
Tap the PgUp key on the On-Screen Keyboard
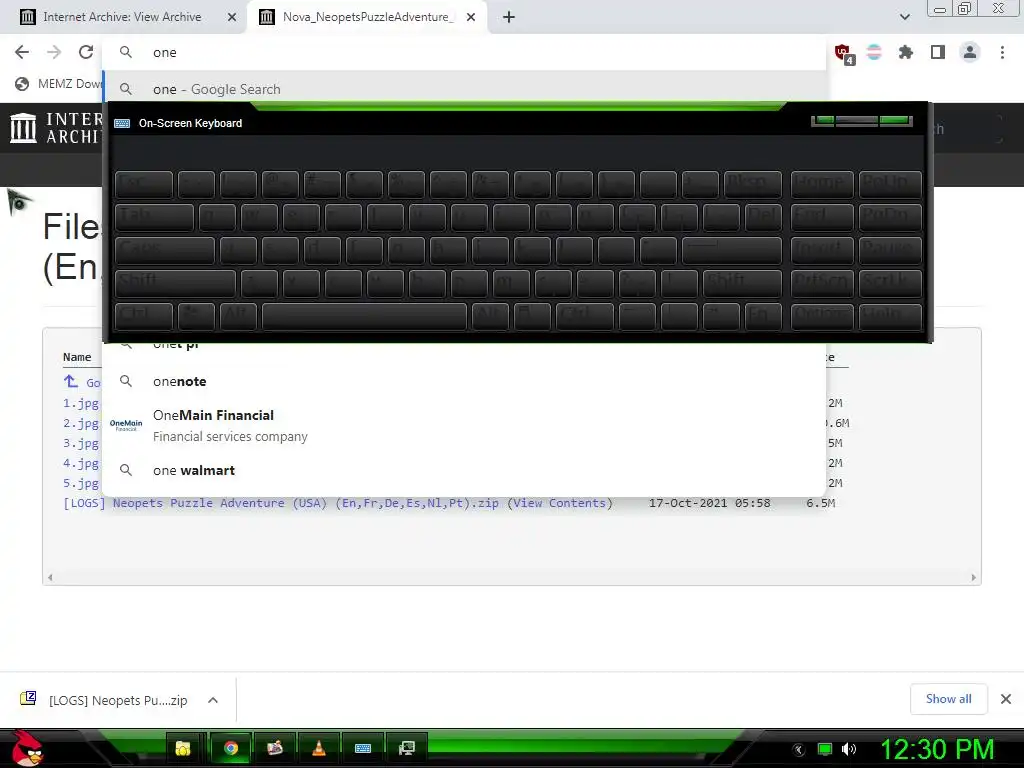(889, 184)
